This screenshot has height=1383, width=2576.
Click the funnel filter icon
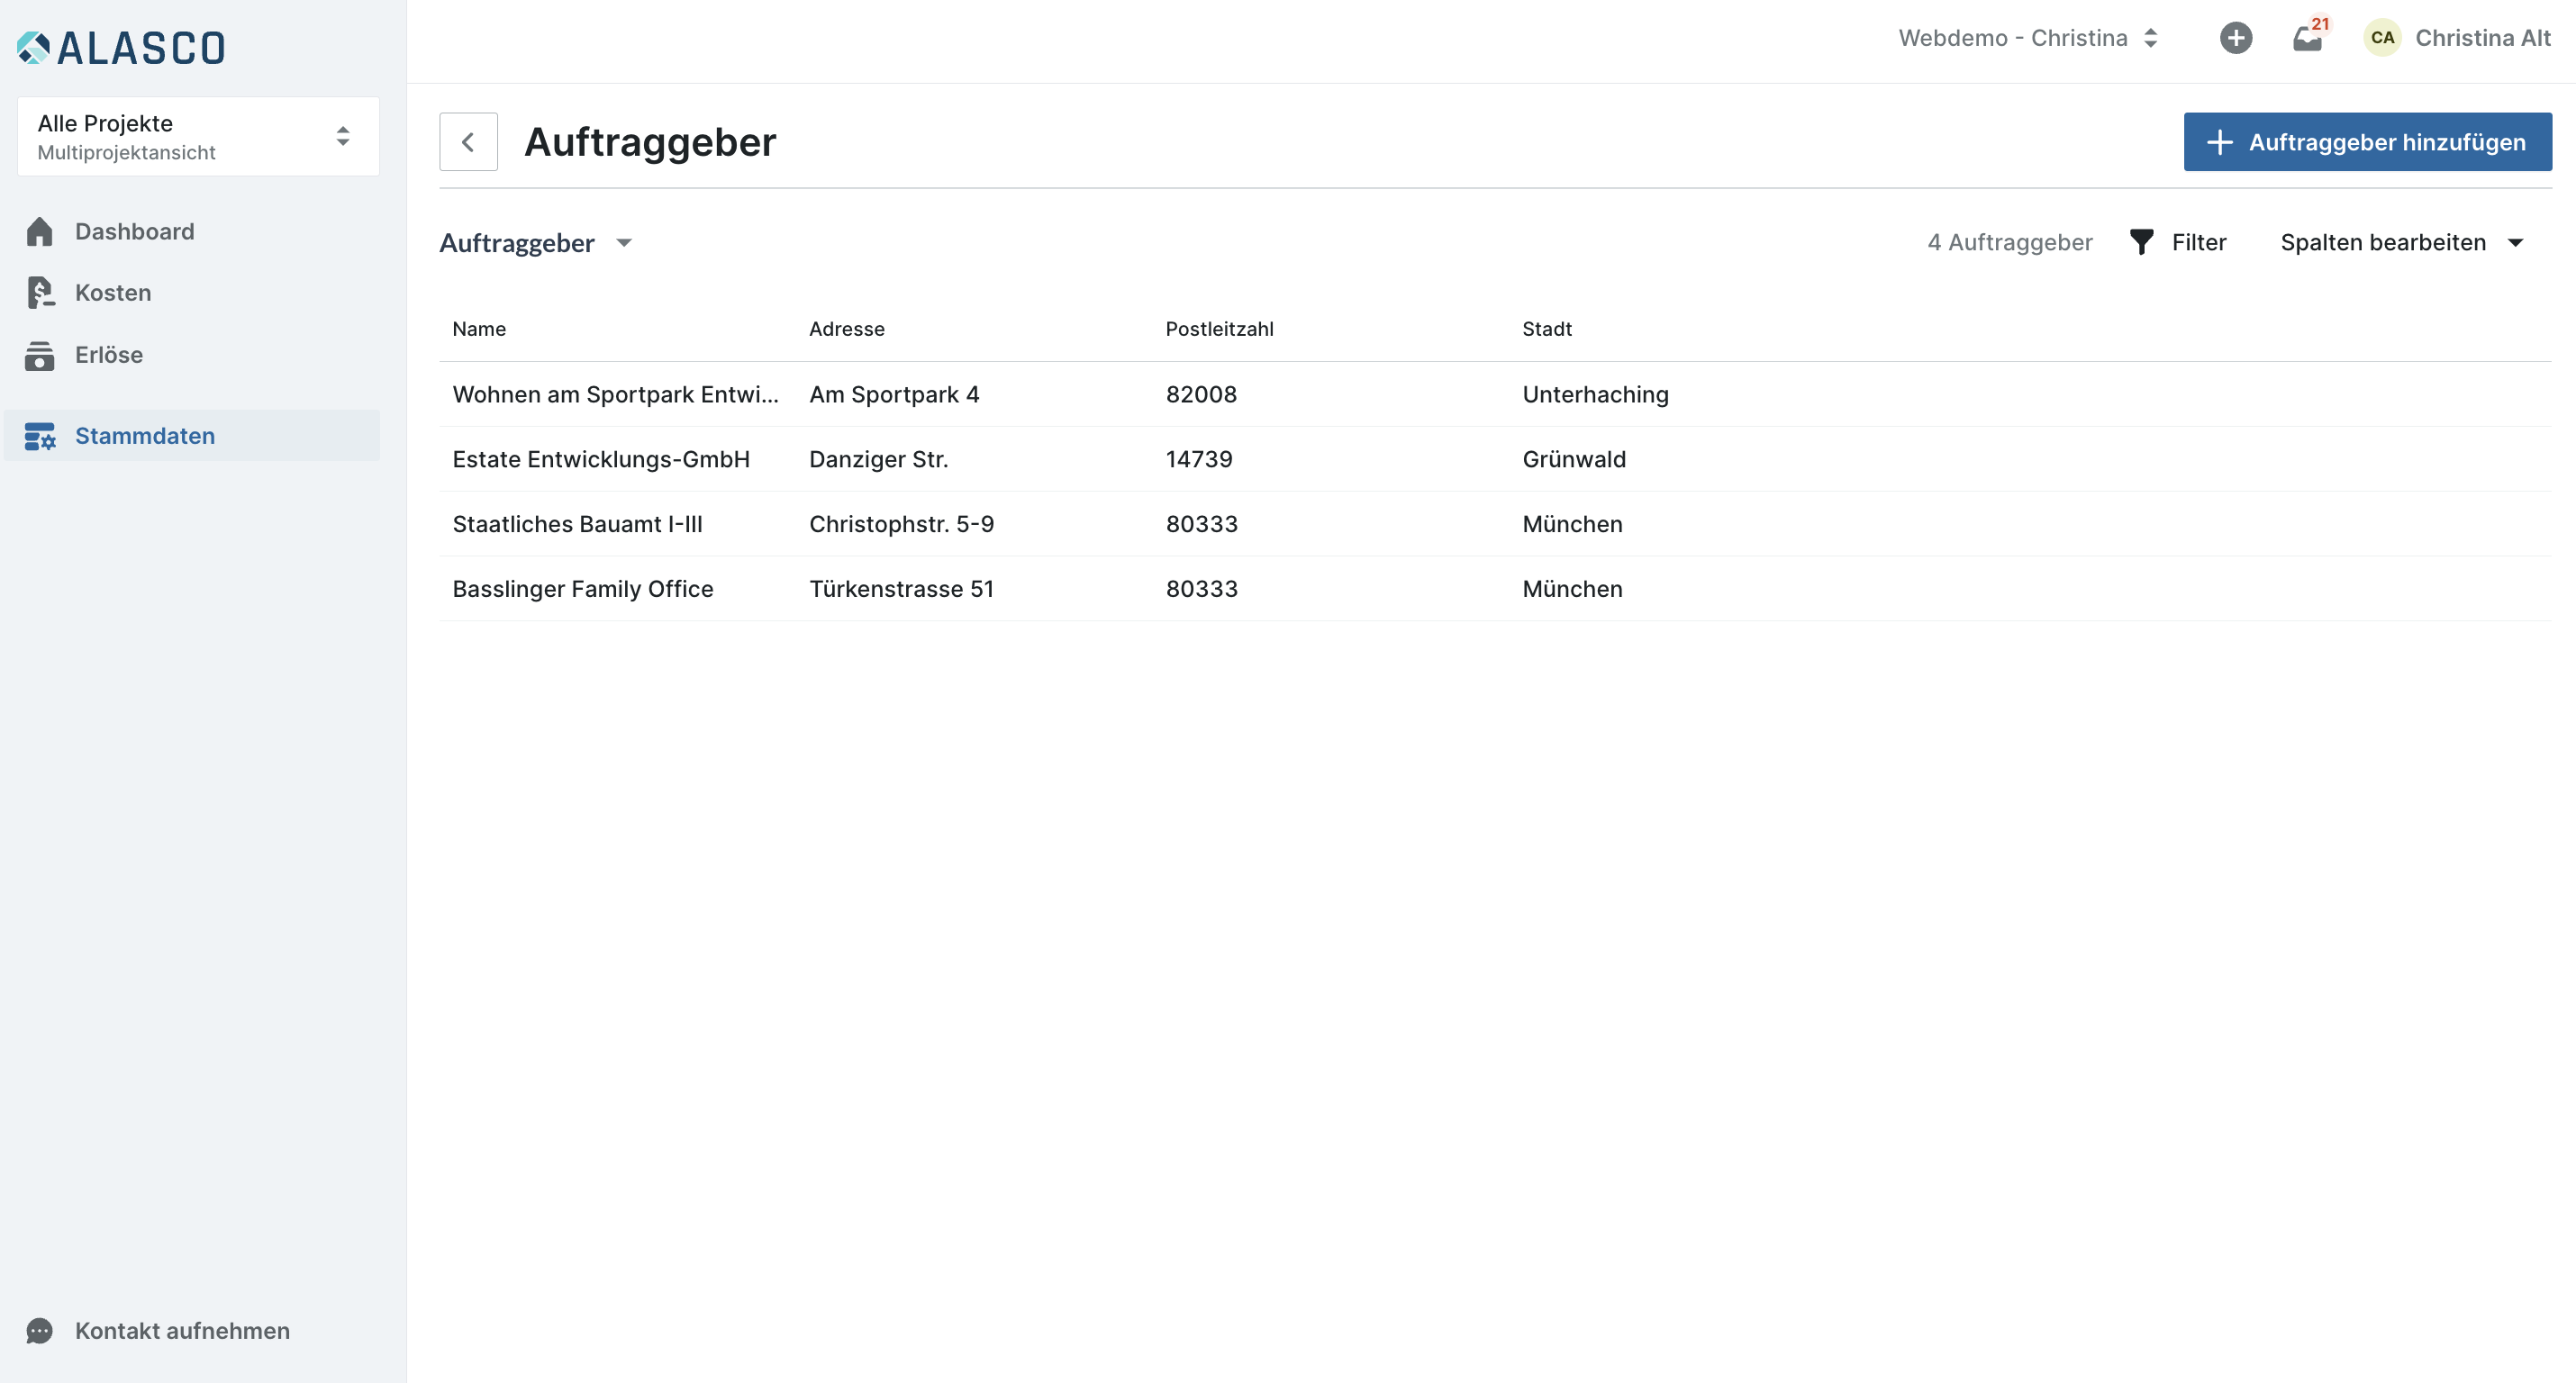click(2142, 242)
